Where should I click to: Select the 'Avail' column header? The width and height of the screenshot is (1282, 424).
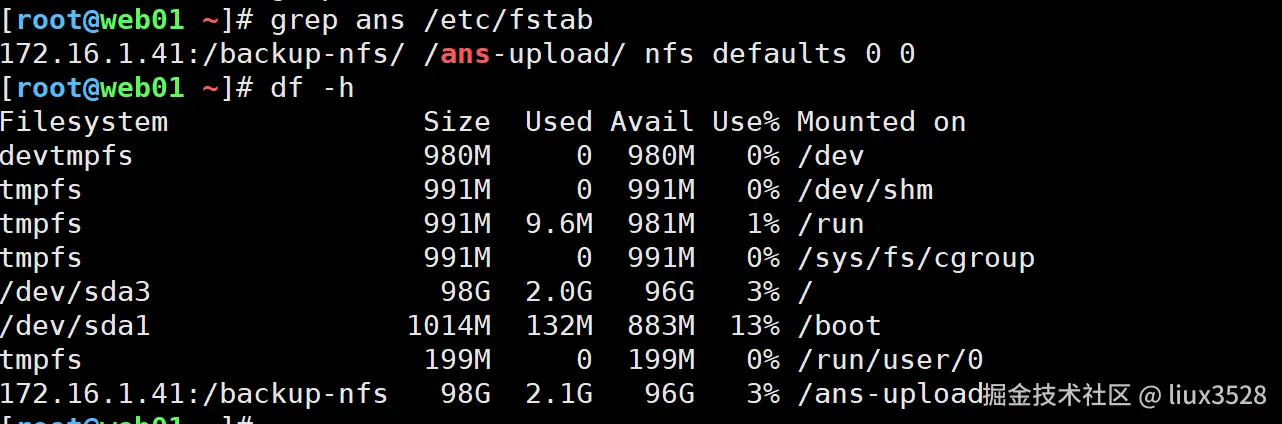652,122
